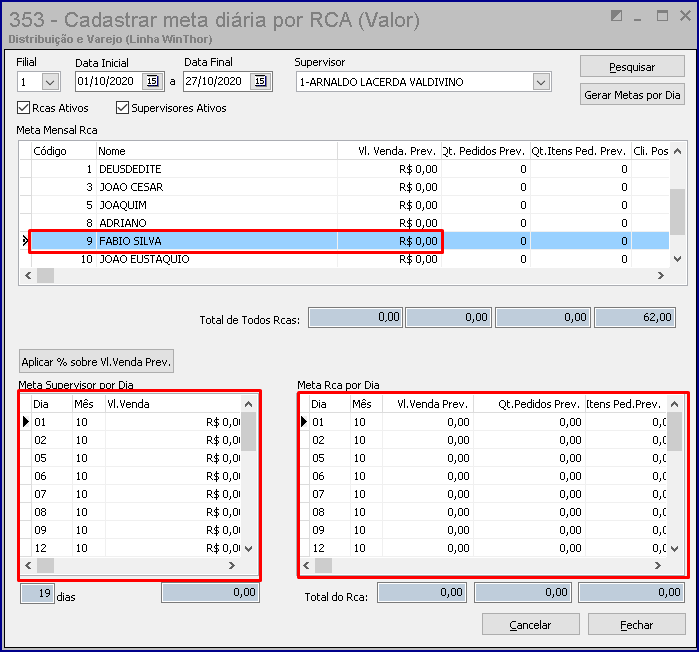
Task: Click the Pesquisar button
Action: [632, 67]
